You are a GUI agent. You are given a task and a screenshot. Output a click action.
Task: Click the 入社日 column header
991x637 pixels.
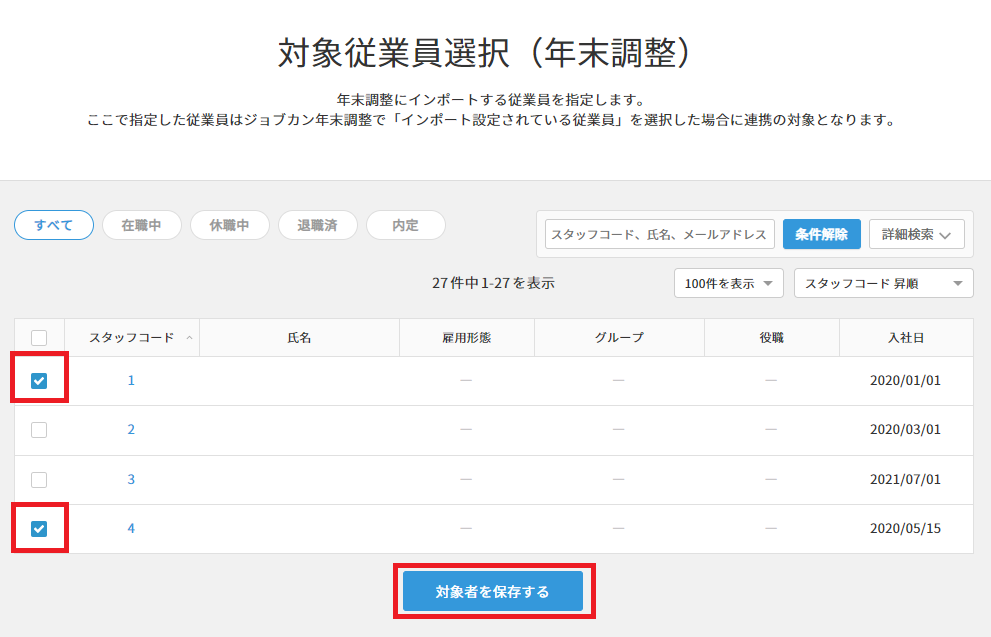click(906, 337)
